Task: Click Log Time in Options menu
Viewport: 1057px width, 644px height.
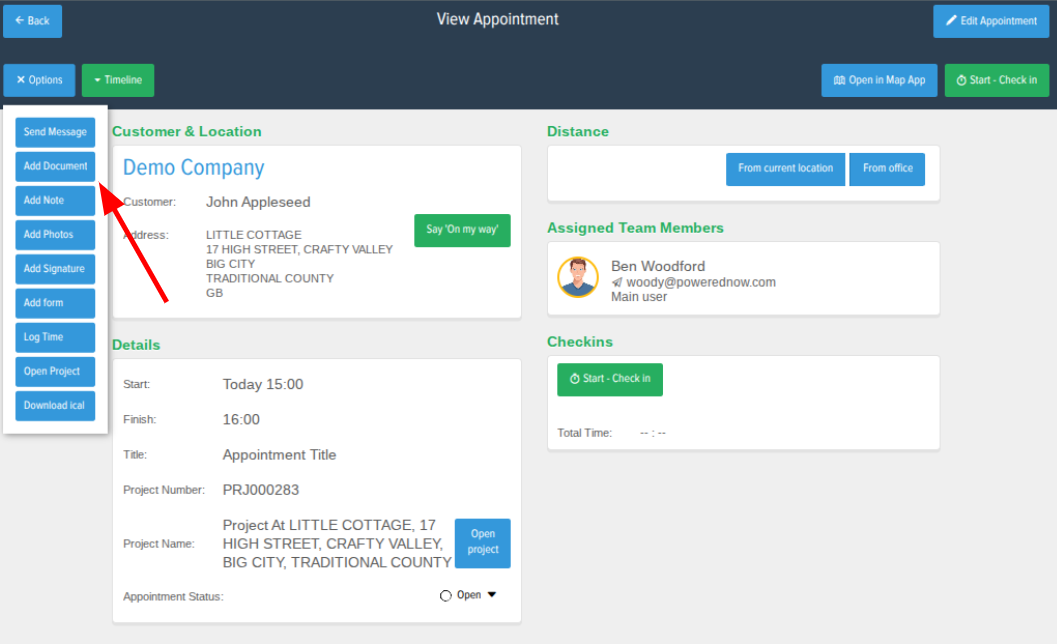Action: (x=55, y=337)
